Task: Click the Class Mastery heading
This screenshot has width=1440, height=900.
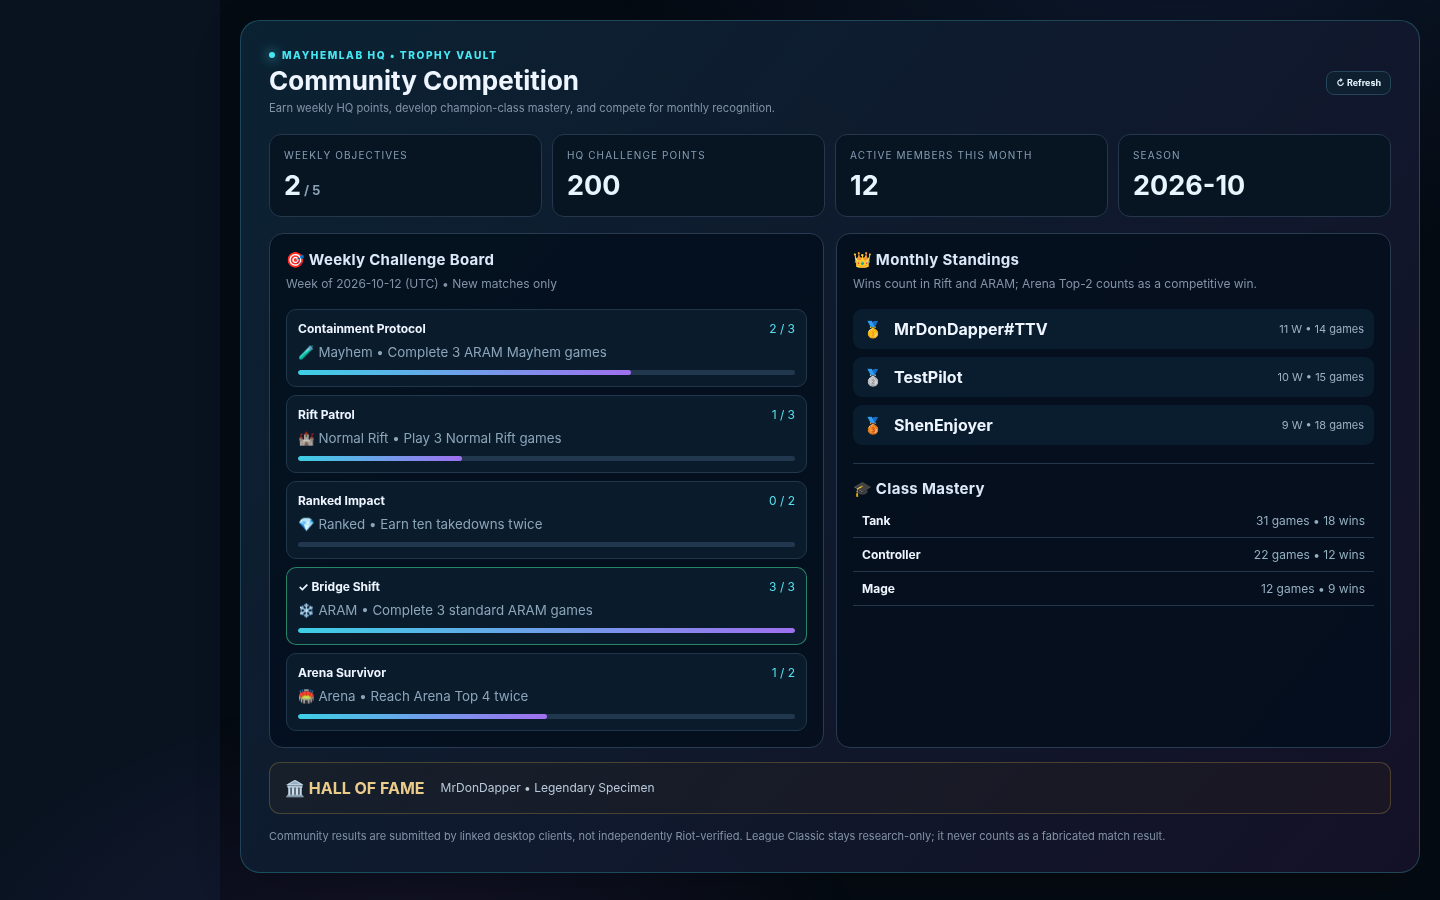Action: [930, 489]
